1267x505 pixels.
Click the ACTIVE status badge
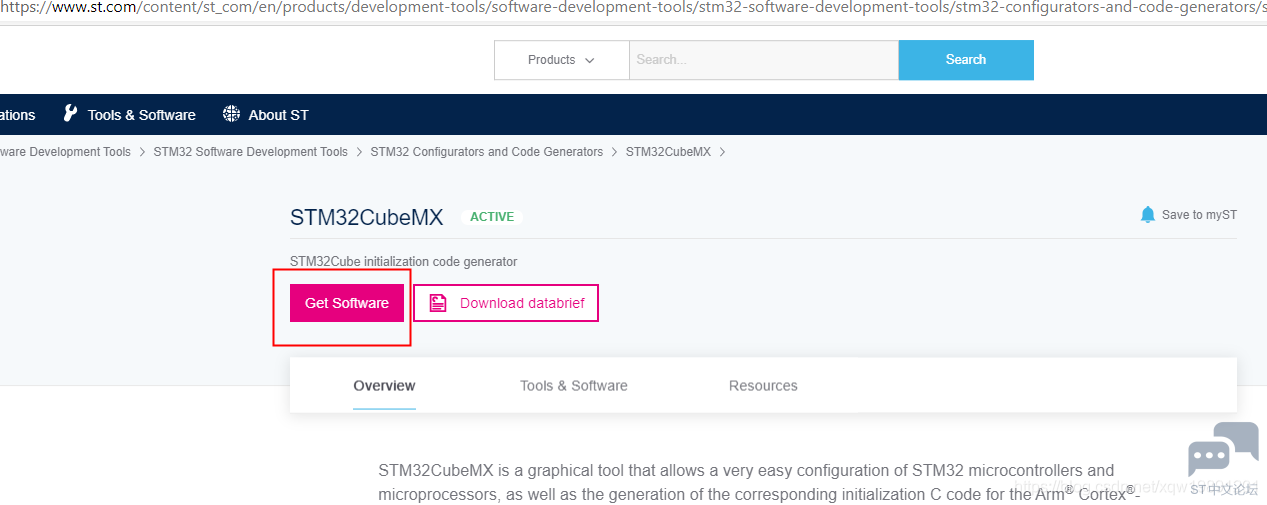point(492,217)
